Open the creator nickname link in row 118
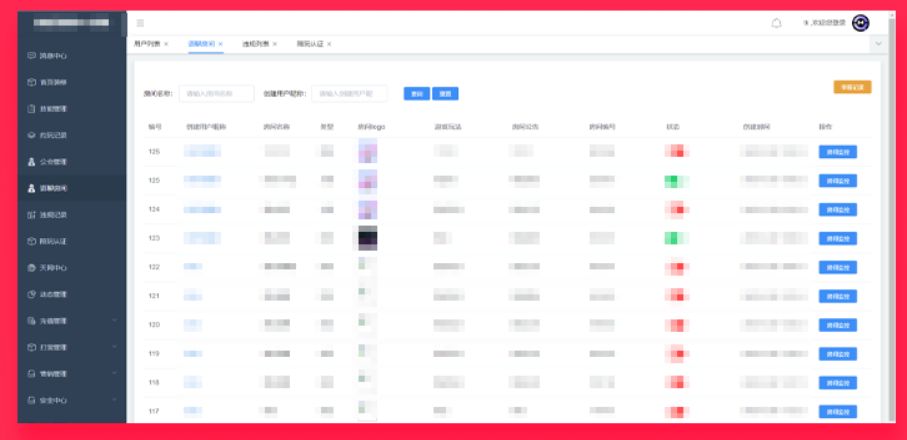The image size is (907, 440). [193, 383]
